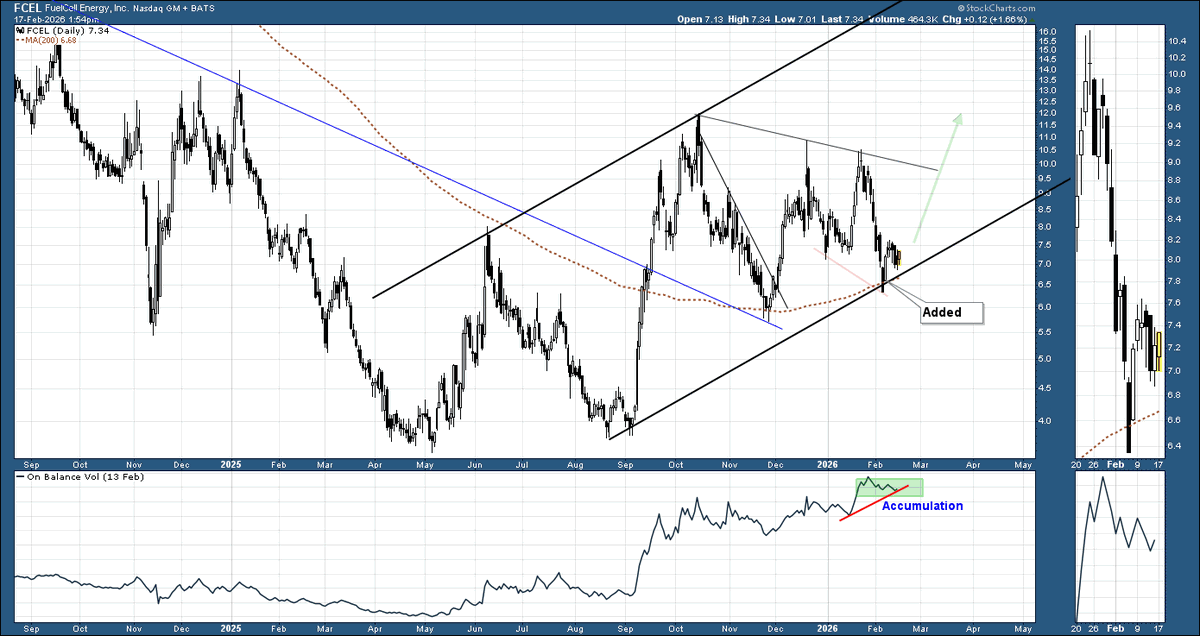
Task: Click the 14.0 price axis label
Action: [1047, 70]
